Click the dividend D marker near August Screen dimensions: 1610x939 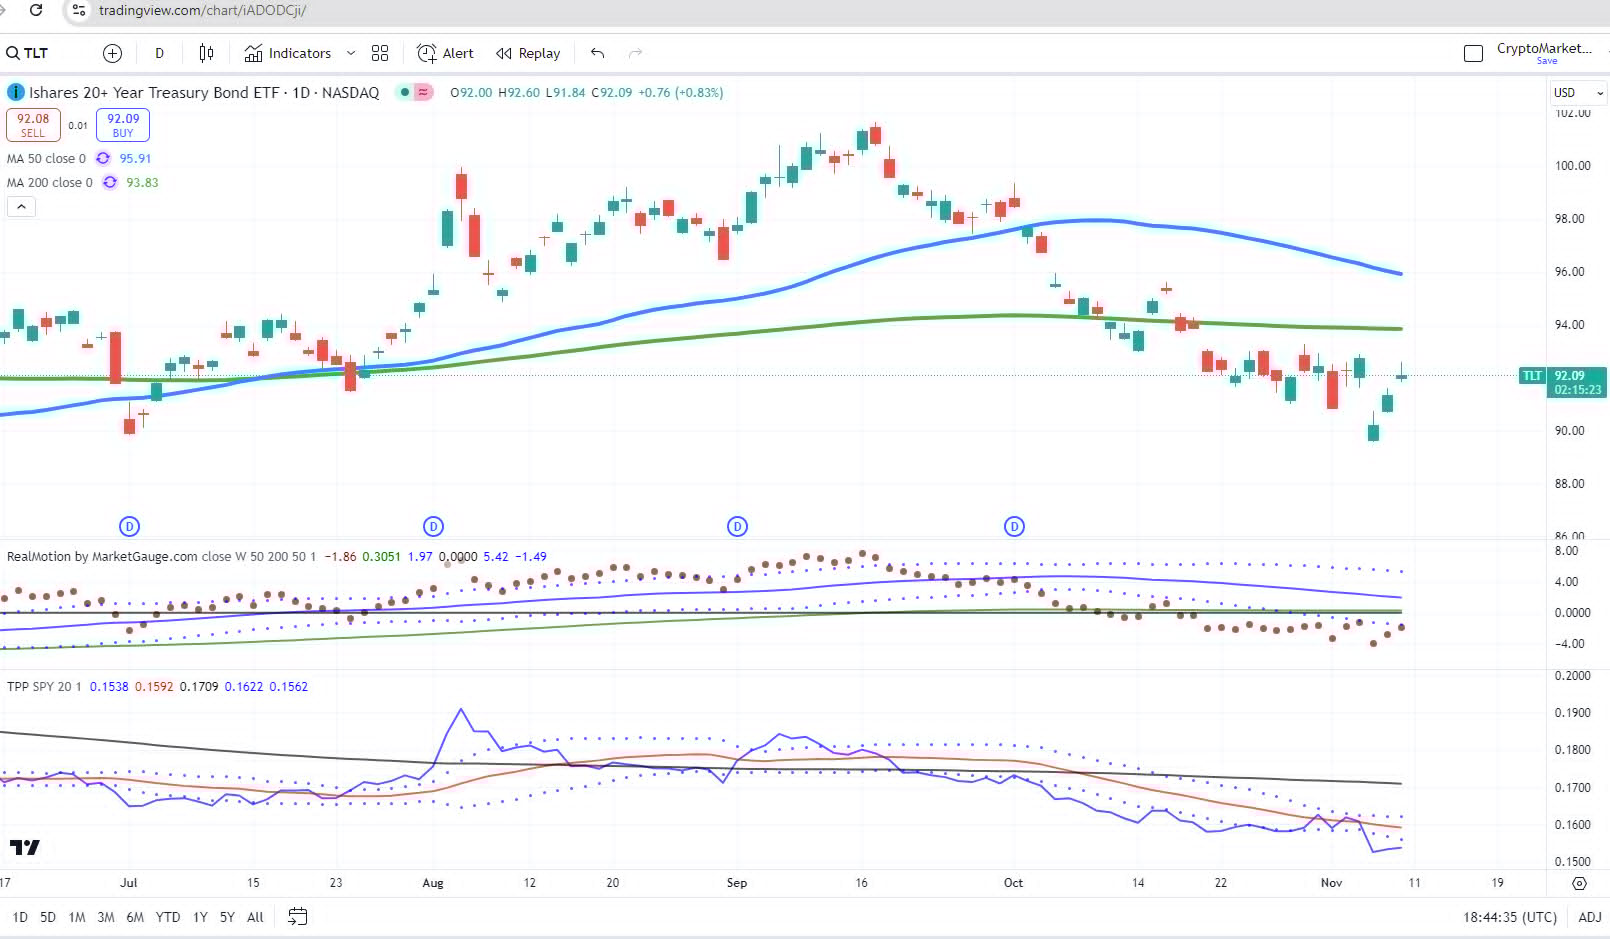pyautogui.click(x=433, y=526)
